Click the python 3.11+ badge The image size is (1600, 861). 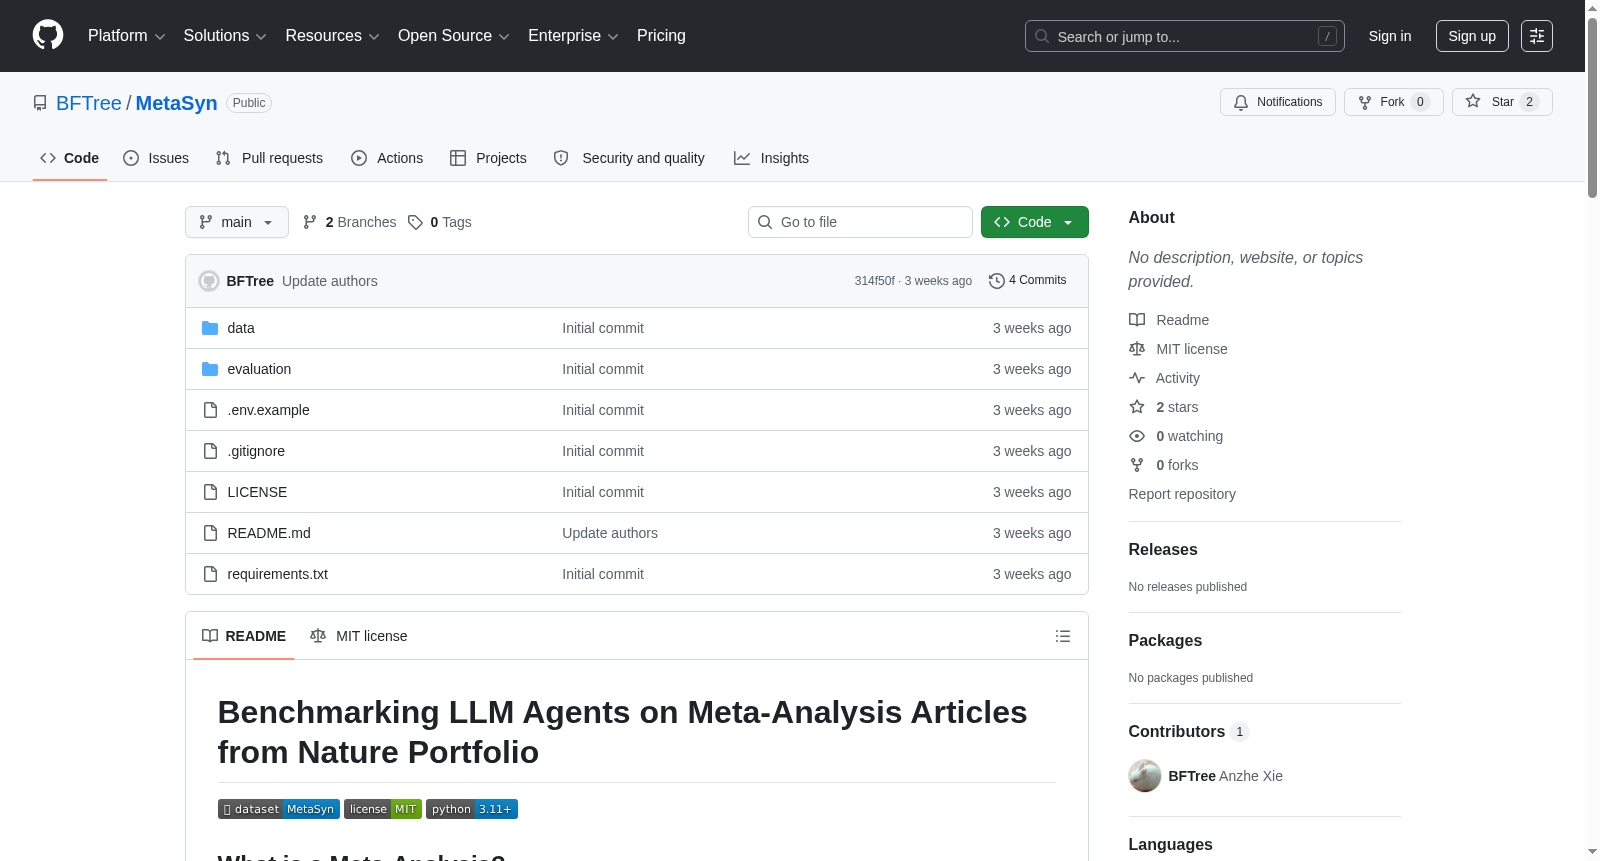[x=472, y=809]
